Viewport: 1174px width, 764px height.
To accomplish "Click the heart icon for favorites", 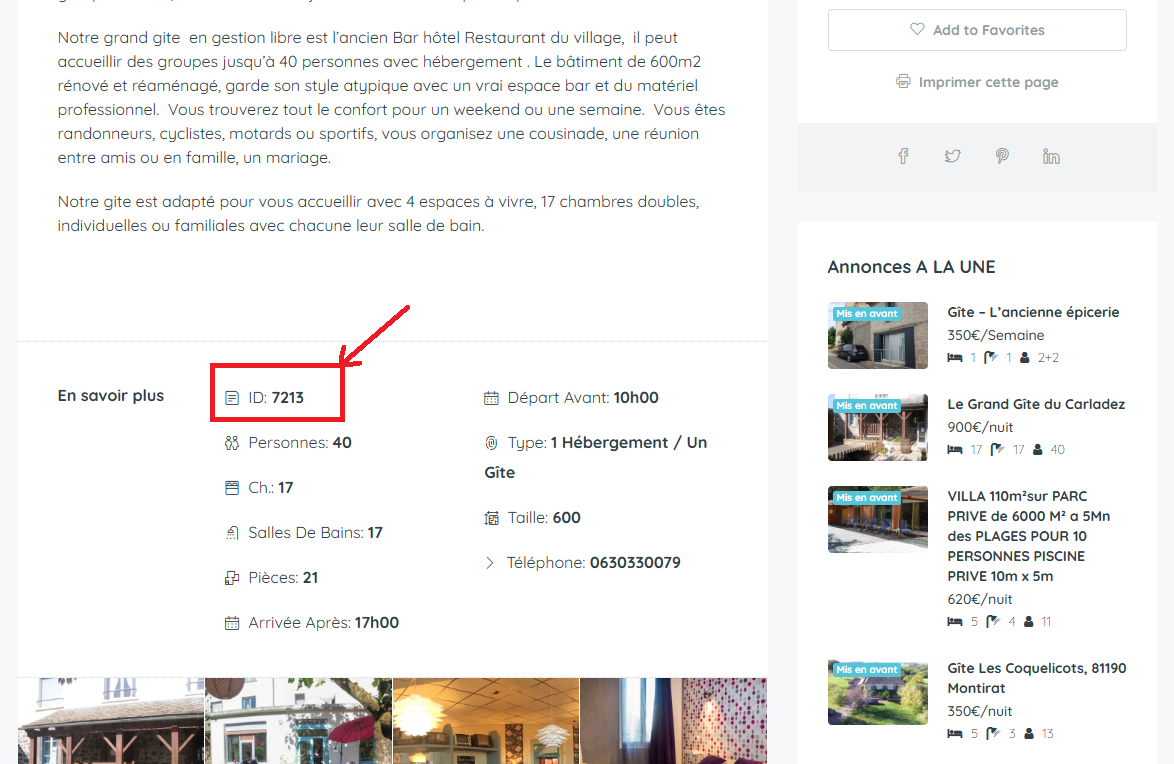I will tap(917, 30).
